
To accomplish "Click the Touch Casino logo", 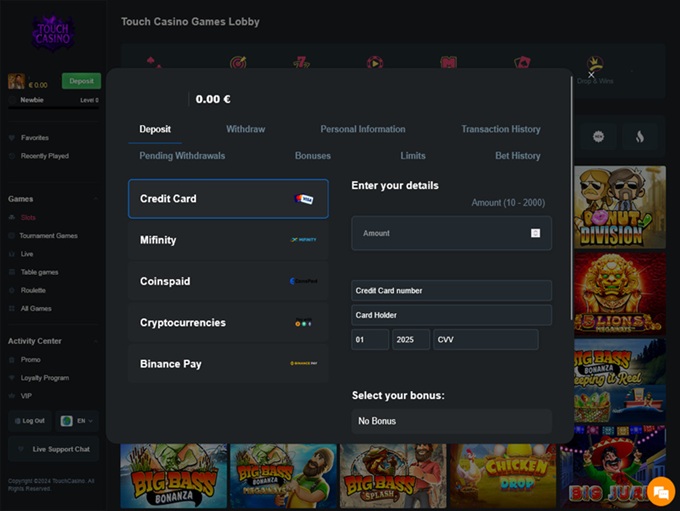I will tap(51, 33).
